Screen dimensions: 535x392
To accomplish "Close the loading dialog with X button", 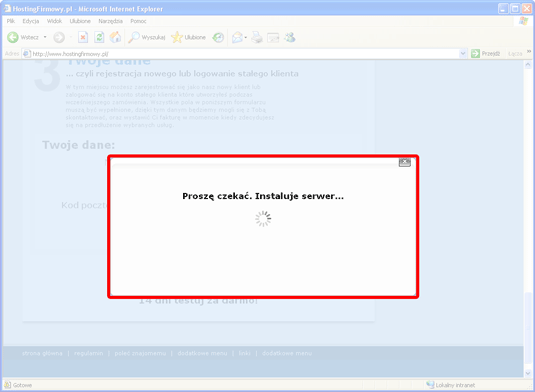I will 405,162.
